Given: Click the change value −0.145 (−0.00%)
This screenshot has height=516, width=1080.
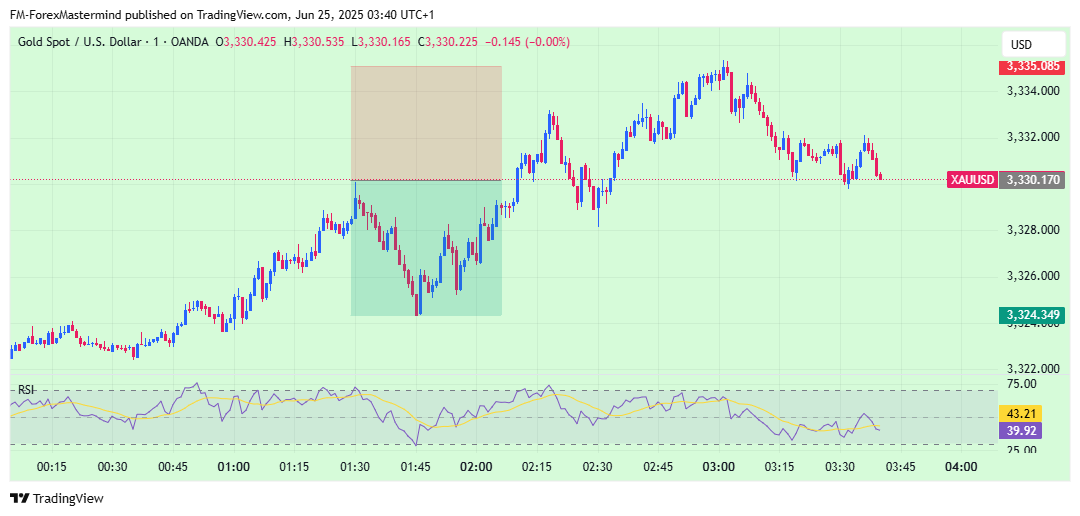Looking at the screenshot, I should [528, 42].
